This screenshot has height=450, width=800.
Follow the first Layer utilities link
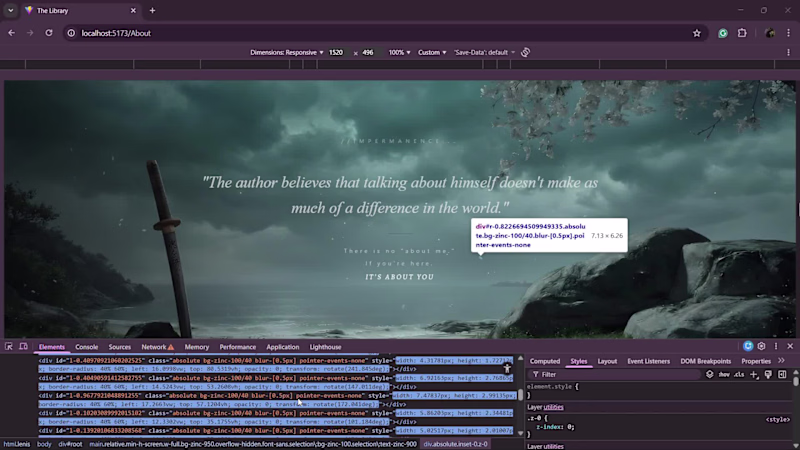[554, 407]
